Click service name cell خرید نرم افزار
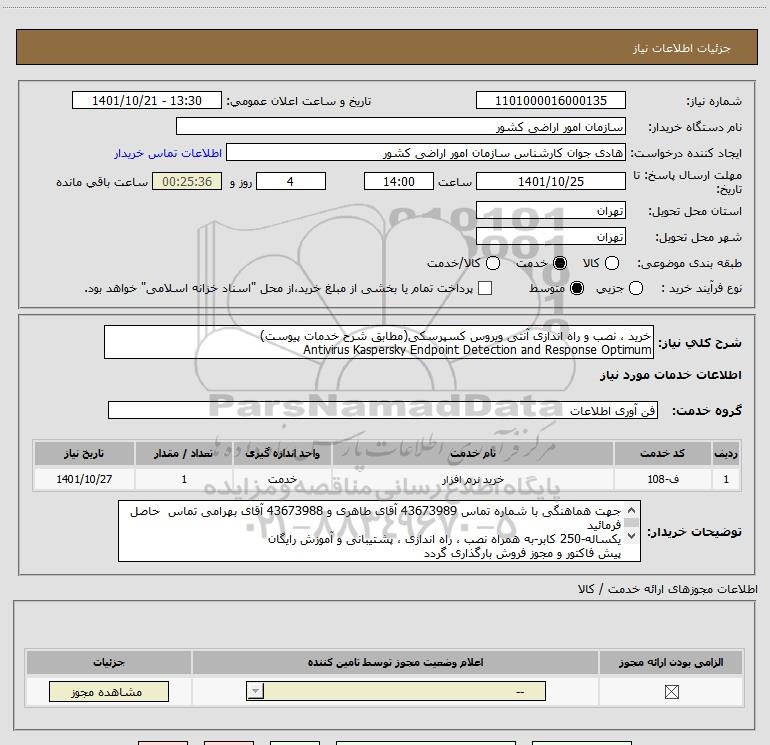This screenshot has height=745, width=770. pos(473,479)
